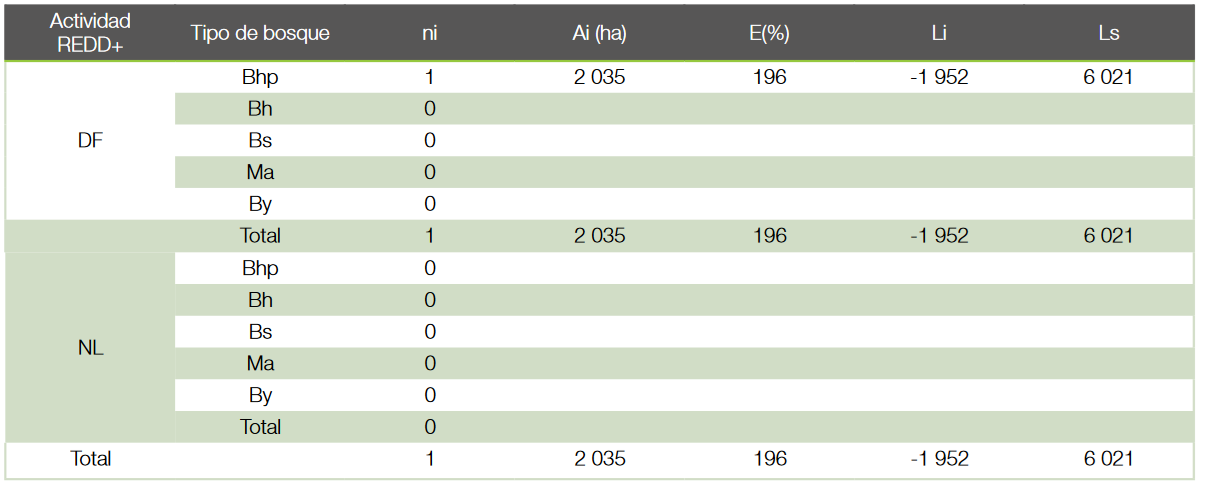Screen dimensions: 1207x483
Task: Select the 'By' cell in NL section
Action: [x=260, y=396]
